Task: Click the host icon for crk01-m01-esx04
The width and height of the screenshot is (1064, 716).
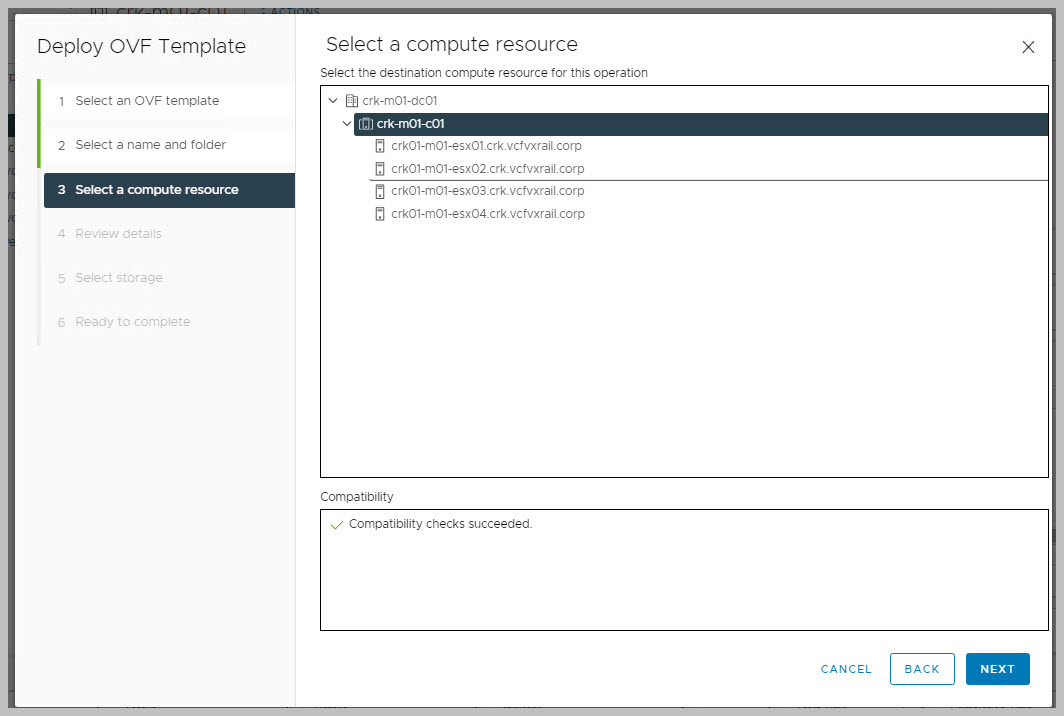Action: click(380, 214)
